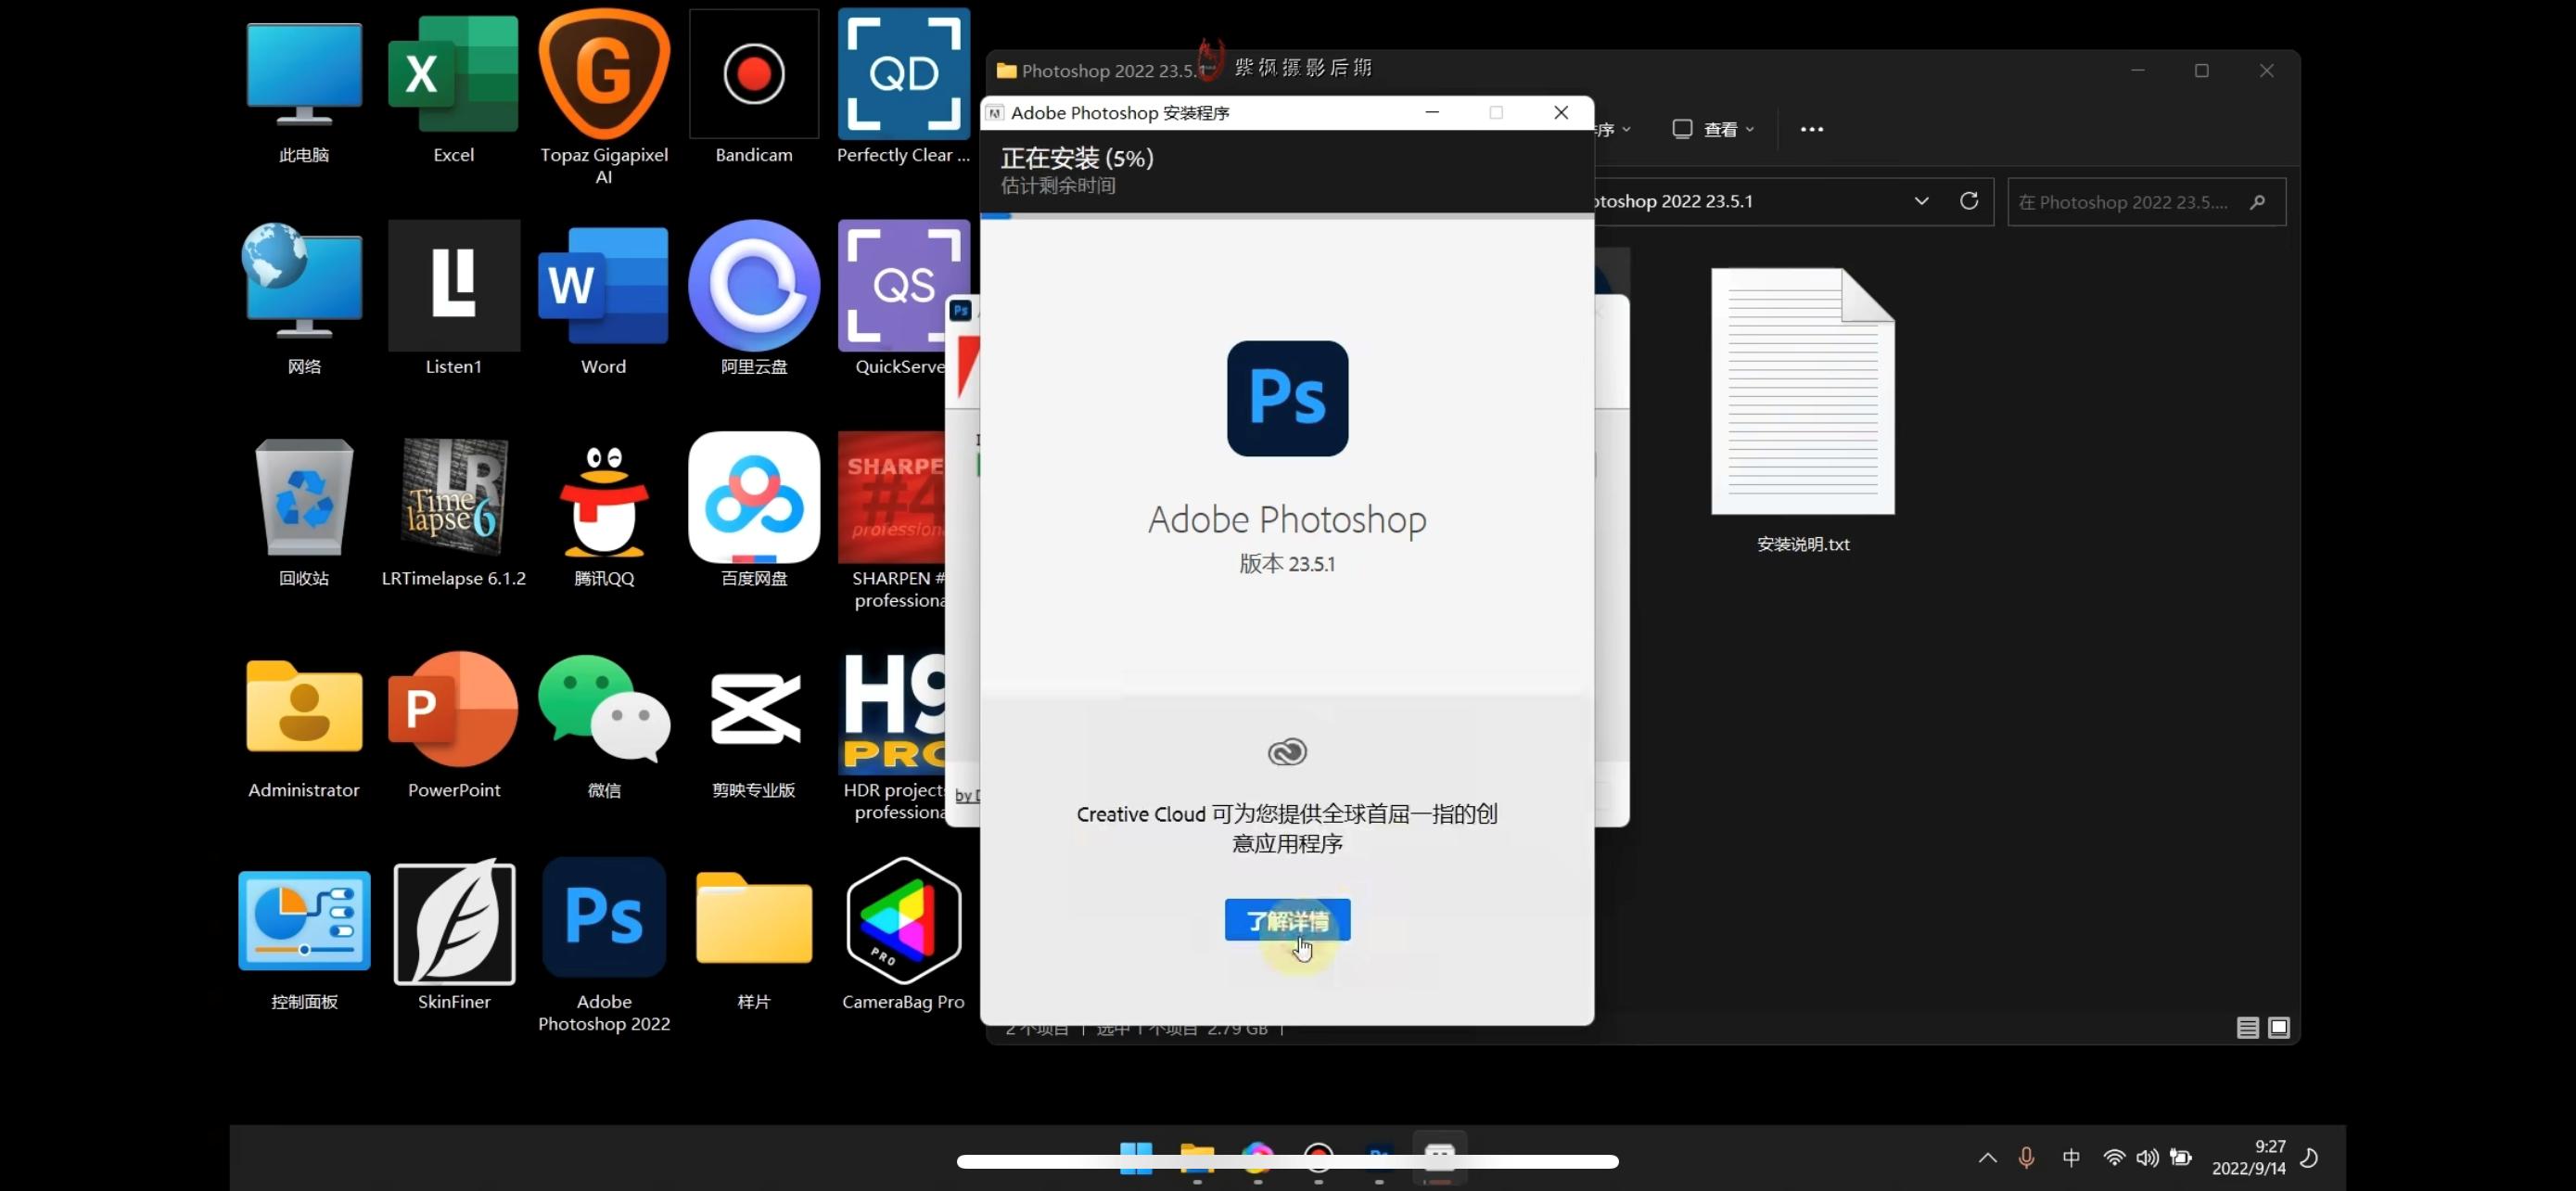Switch to details list view toggle
This screenshot has width=2576, height=1191.
pos(2247,1027)
